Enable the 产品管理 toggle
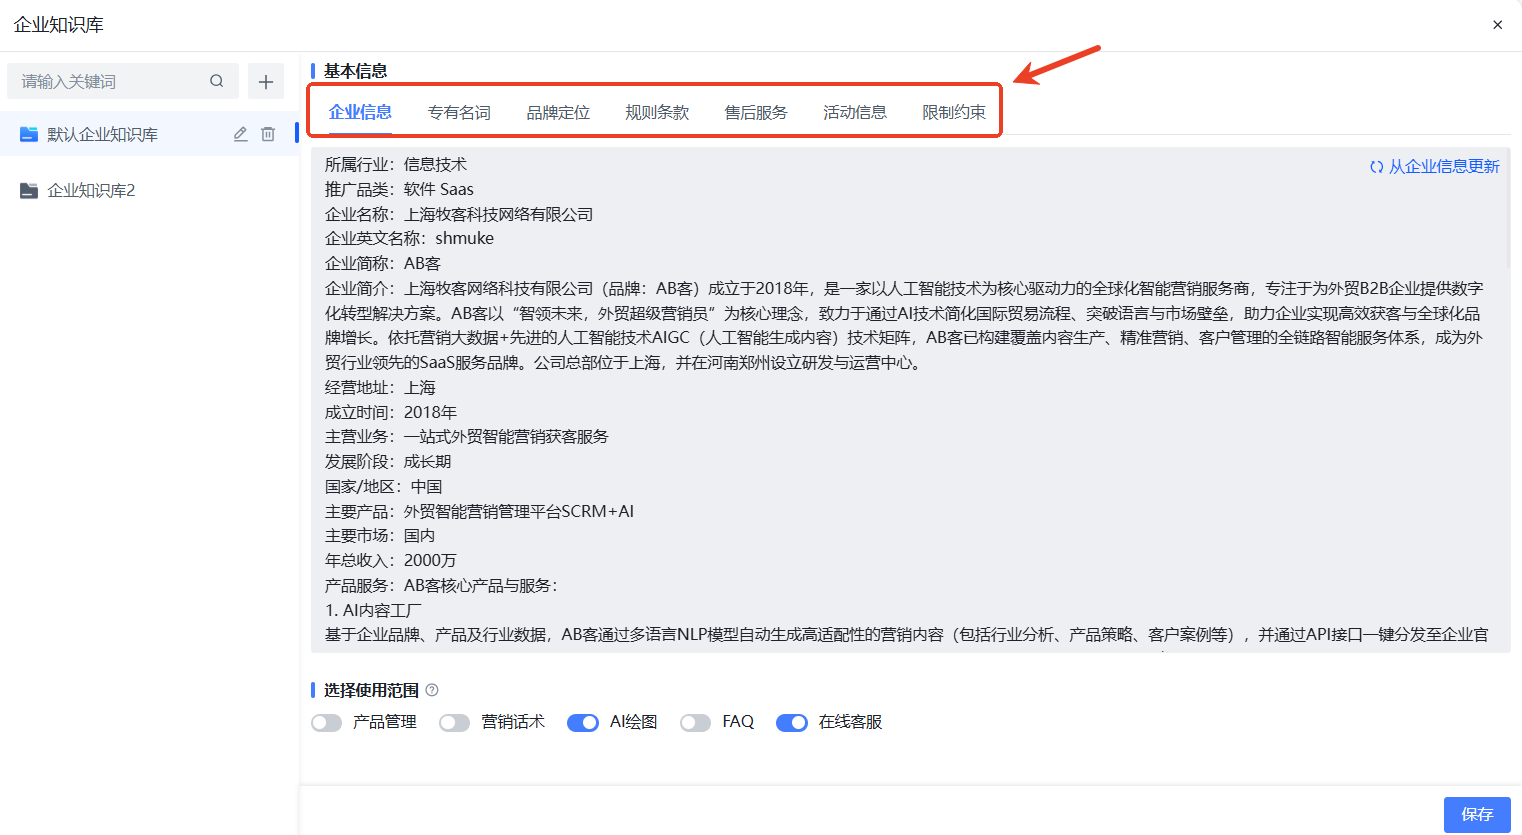This screenshot has height=835, width=1522. [327, 722]
